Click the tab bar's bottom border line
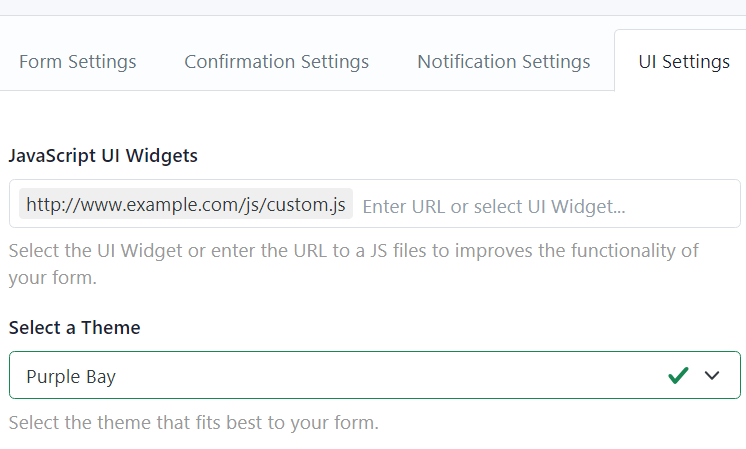The width and height of the screenshot is (746, 449). coord(300,90)
